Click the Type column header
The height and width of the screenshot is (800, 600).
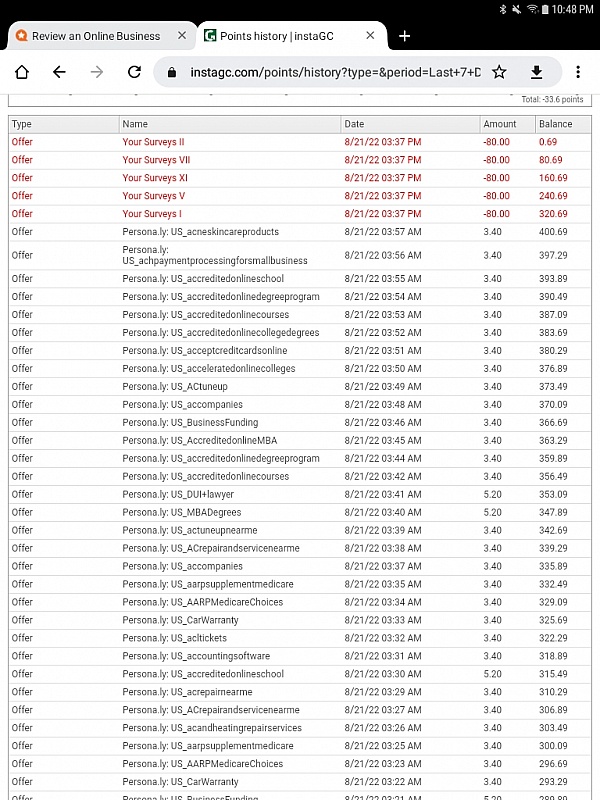(22, 124)
